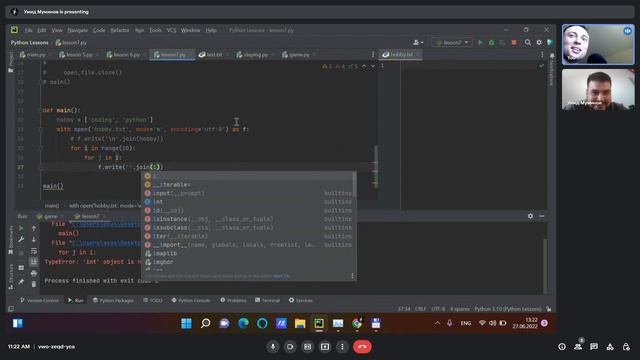Collapse the with open block fold marker
640x360 pixels.
40,129
